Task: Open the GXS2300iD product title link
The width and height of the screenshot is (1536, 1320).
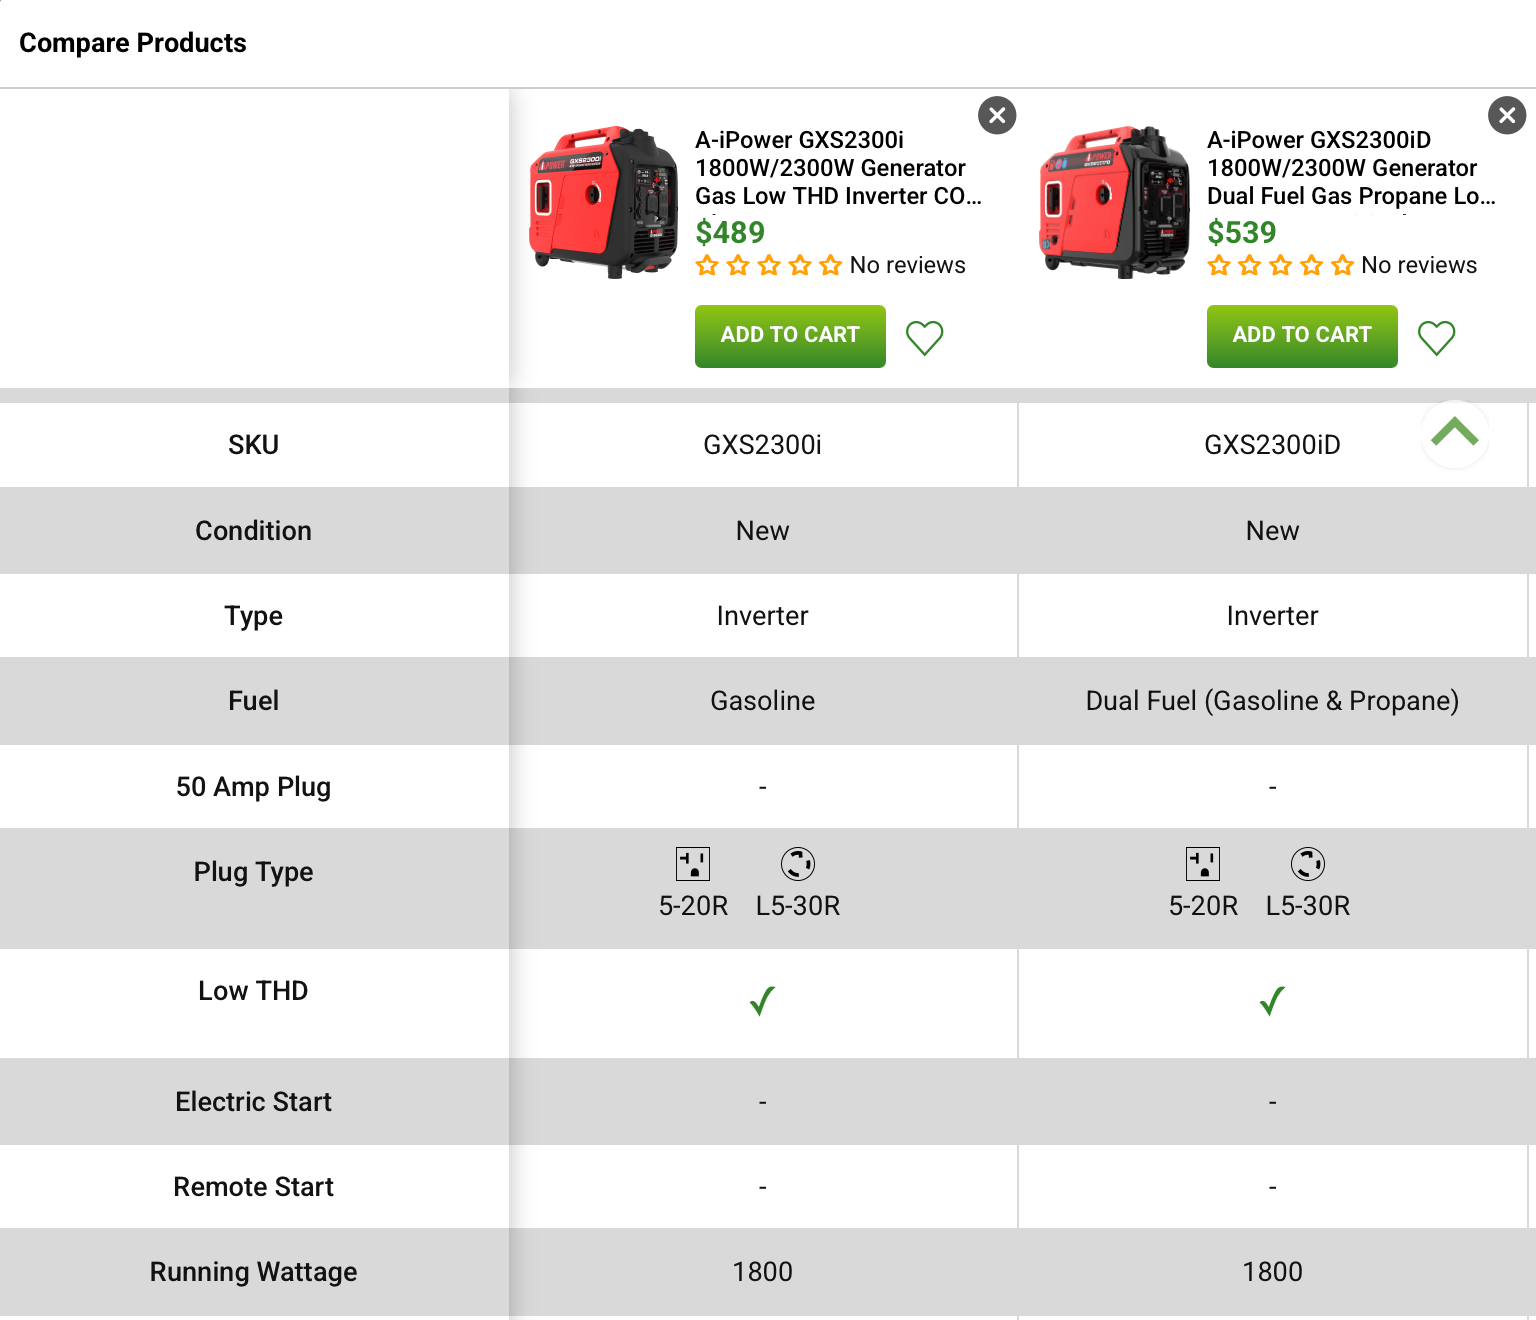Action: [1349, 168]
